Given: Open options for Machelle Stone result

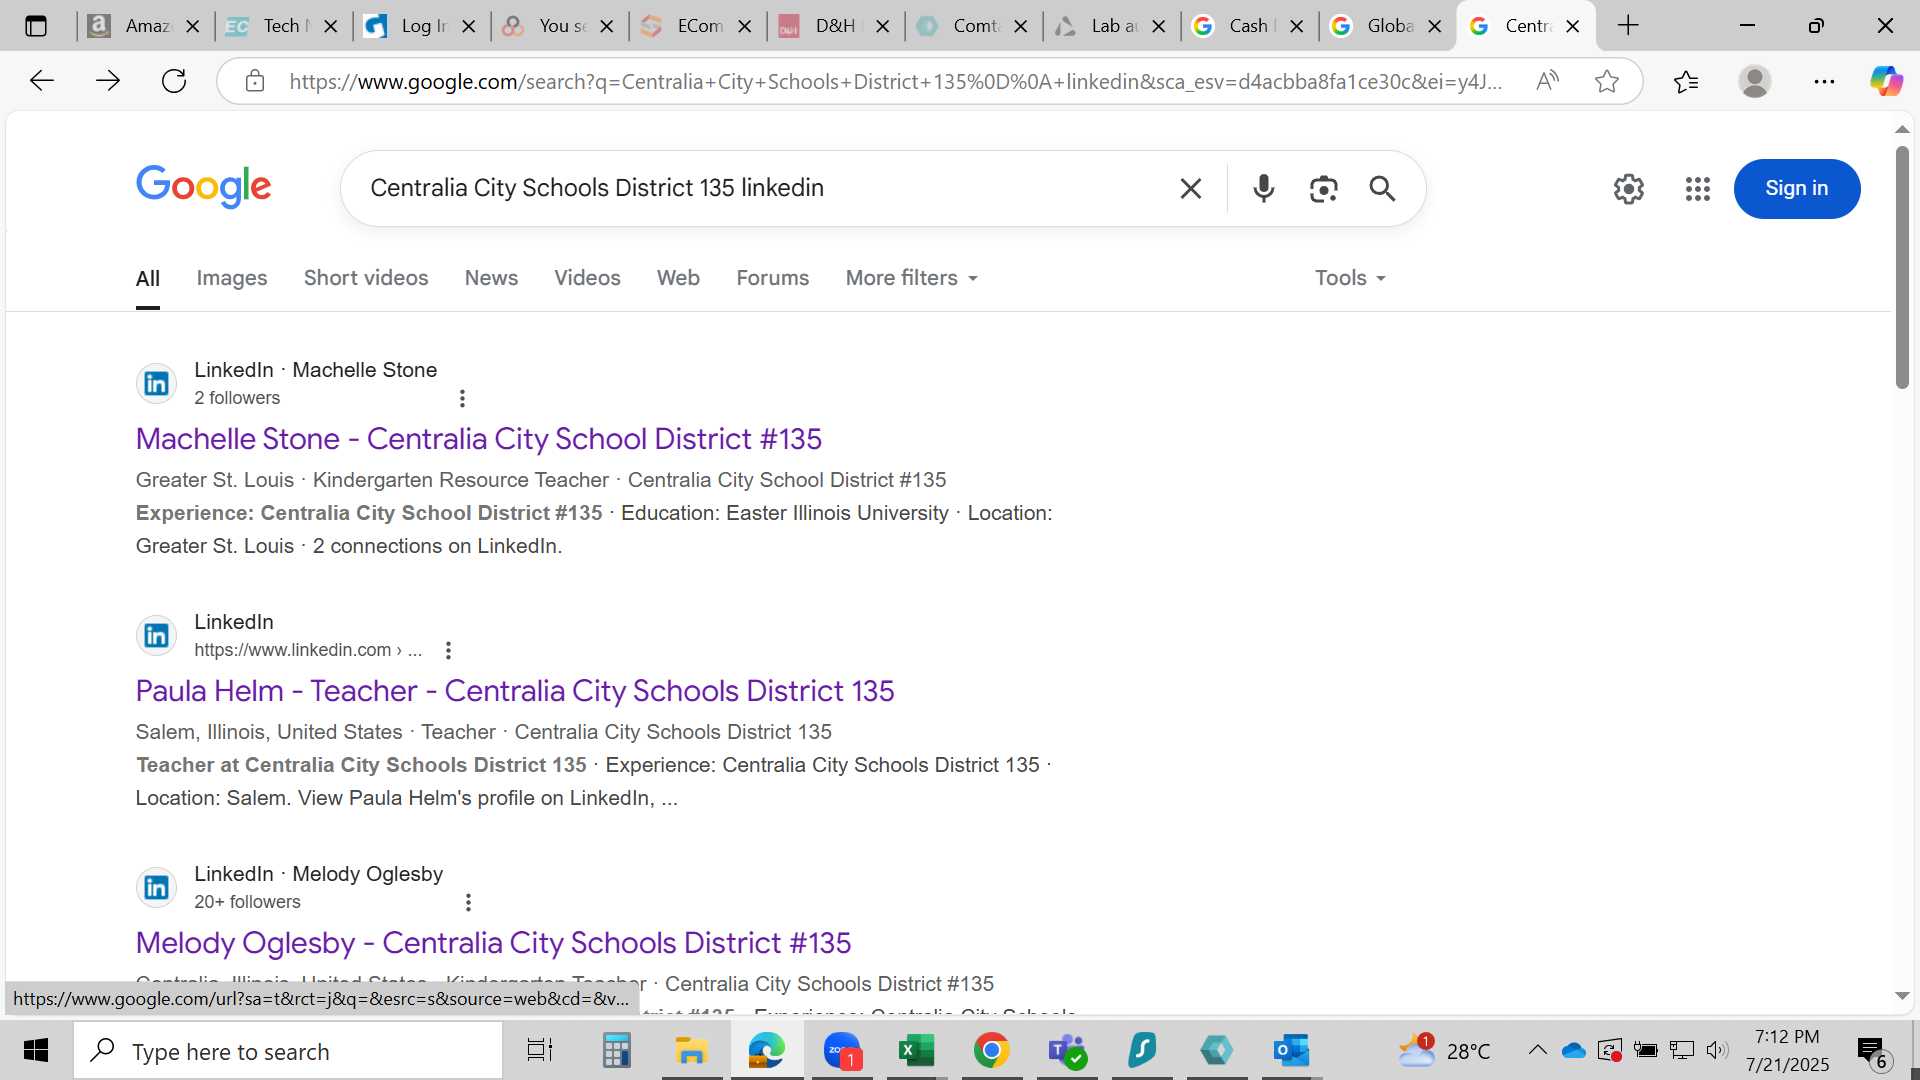Looking at the screenshot, I should point(462,398).
